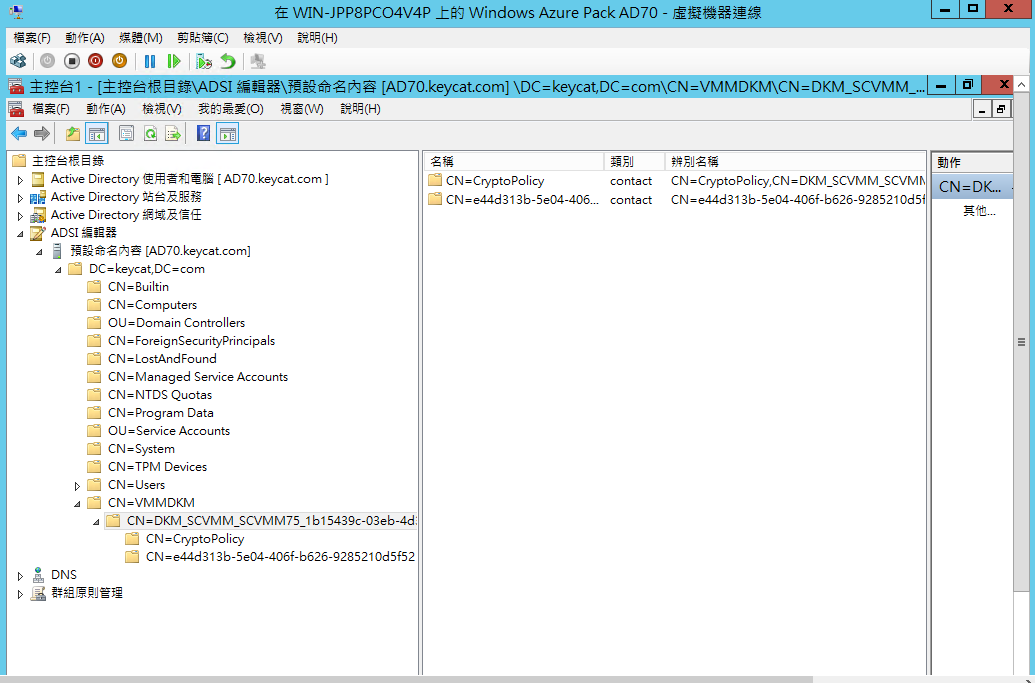Viewport: 1035px width, 683px height.
Task: Click the Refresh icon in MMC toolbar
Action: (150, 134)
